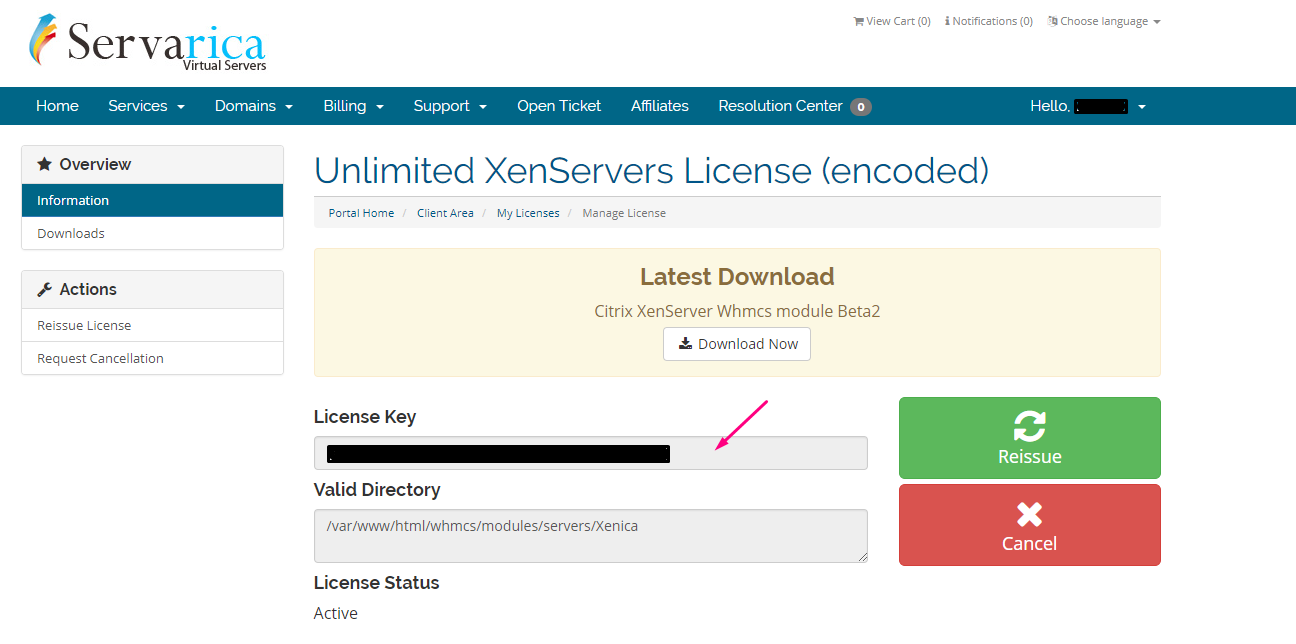Image resolution: width=1296 pixels, height=644 pixels.
Task: Open the View Cart link
Action: point(892,21)
